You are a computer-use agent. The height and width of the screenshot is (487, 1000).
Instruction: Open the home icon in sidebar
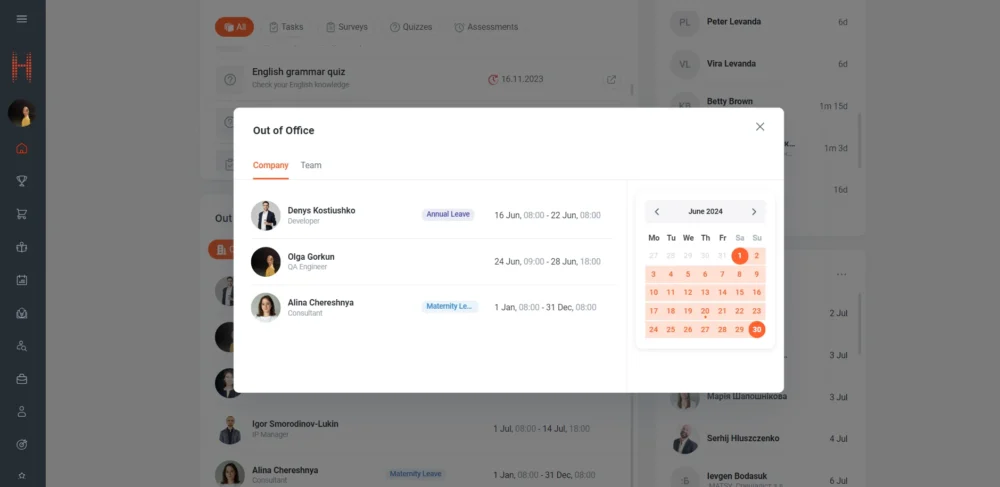(22, 149)
